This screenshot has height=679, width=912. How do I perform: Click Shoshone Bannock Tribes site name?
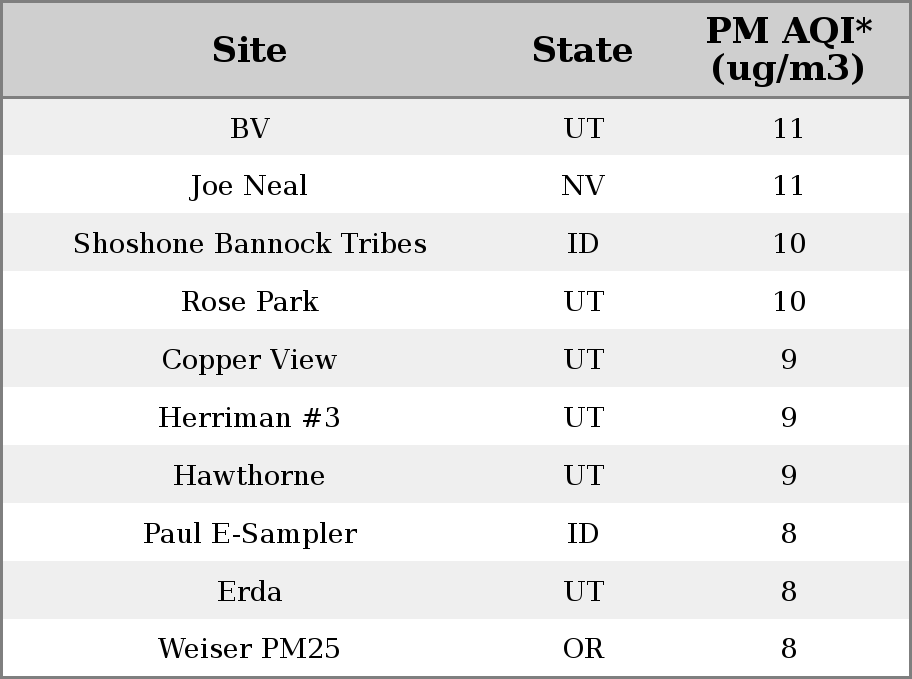click(250, 243)
